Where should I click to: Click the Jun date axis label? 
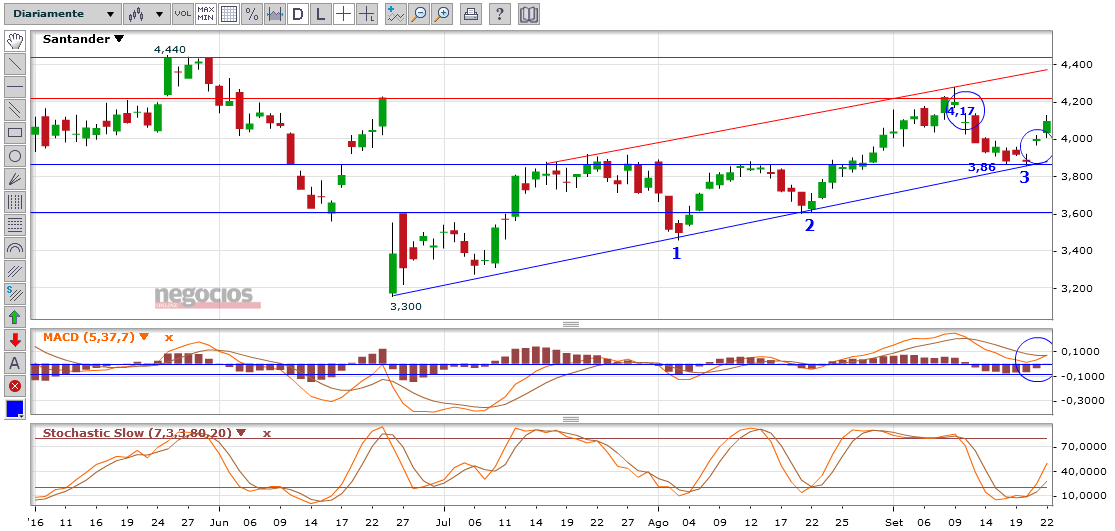[219, 520]
